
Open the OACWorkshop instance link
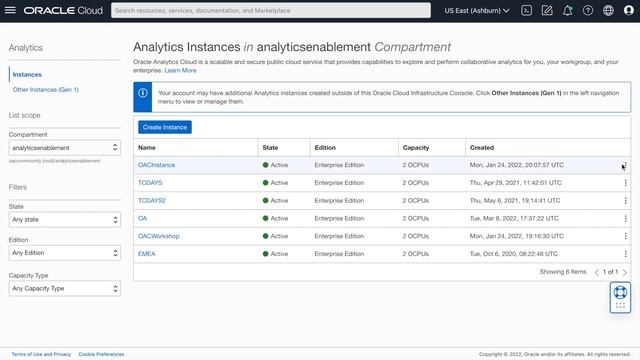pyautogui.click(x=159, y=236)
